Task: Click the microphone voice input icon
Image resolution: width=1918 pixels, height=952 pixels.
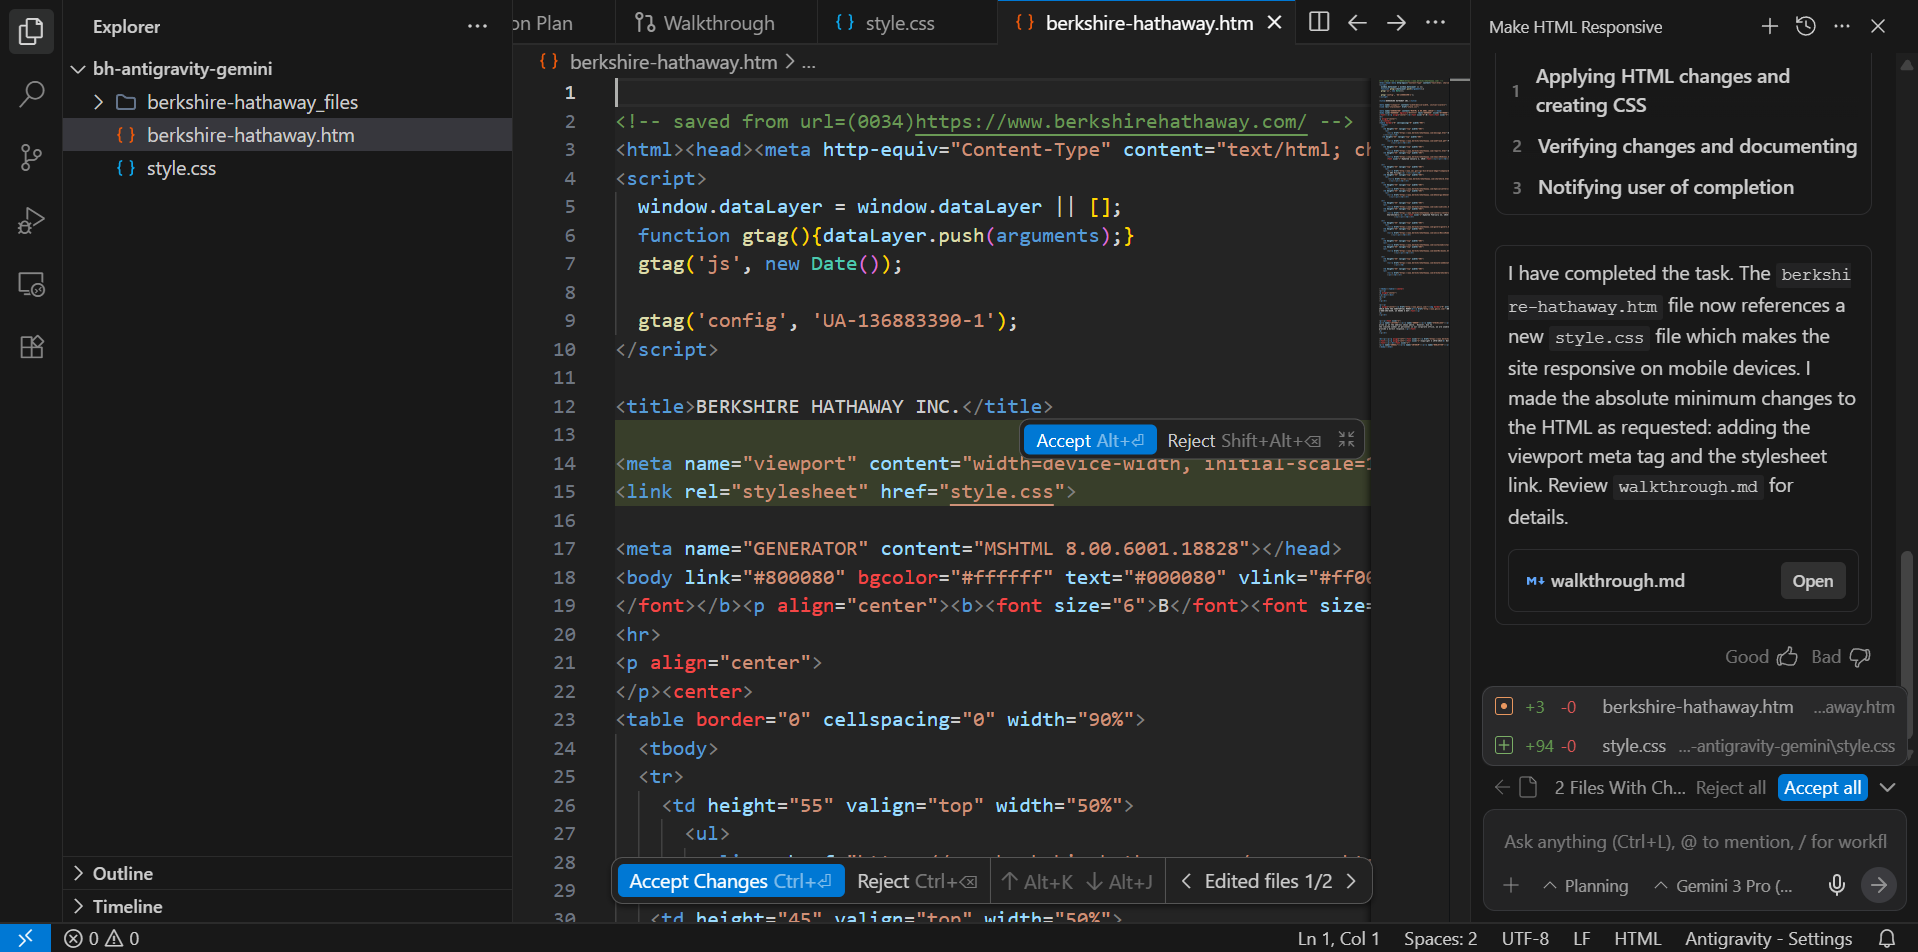Action: point(1836,885)
